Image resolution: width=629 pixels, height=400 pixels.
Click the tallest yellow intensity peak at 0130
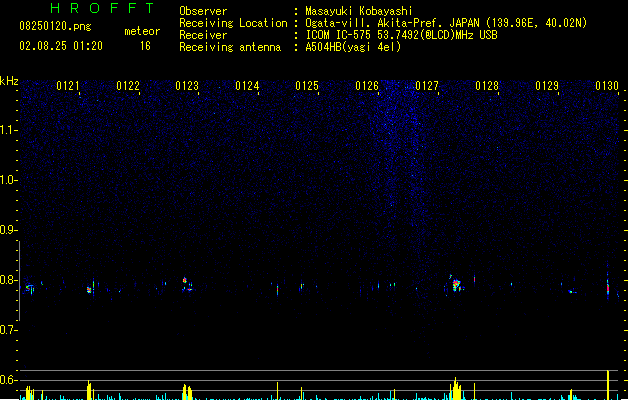pos(608,385)
